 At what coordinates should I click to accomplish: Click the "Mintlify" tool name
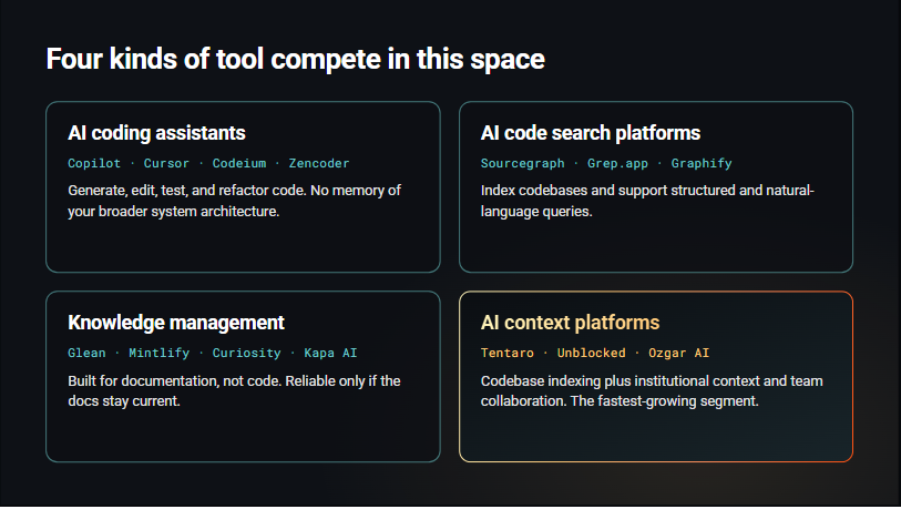(x=159, y=353)
